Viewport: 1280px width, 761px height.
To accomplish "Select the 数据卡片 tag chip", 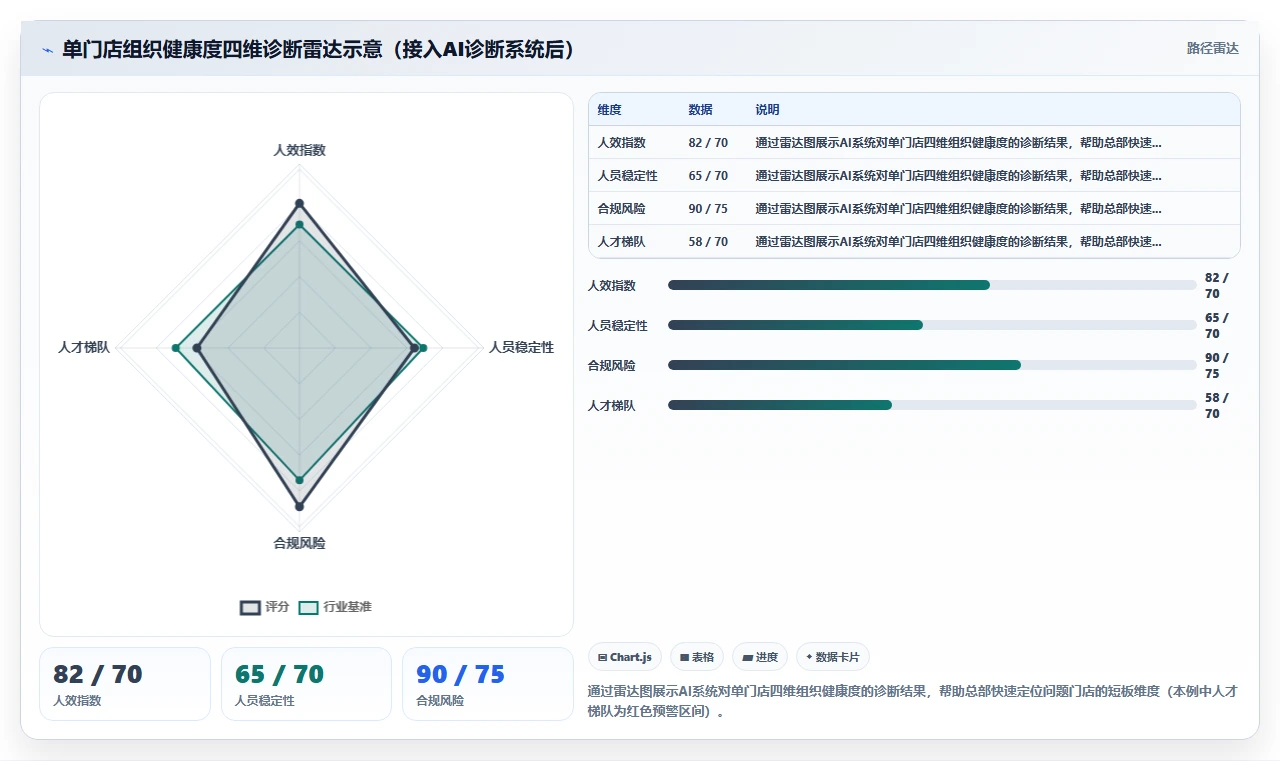I will 833,657.
